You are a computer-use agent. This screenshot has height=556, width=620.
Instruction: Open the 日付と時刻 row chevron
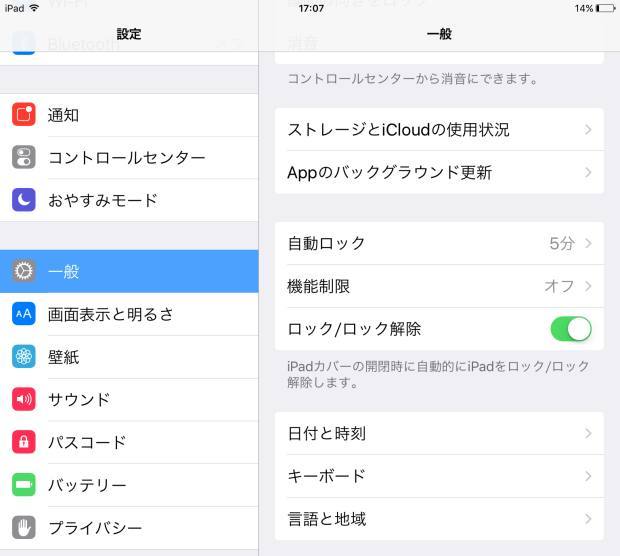pos(588,433)
